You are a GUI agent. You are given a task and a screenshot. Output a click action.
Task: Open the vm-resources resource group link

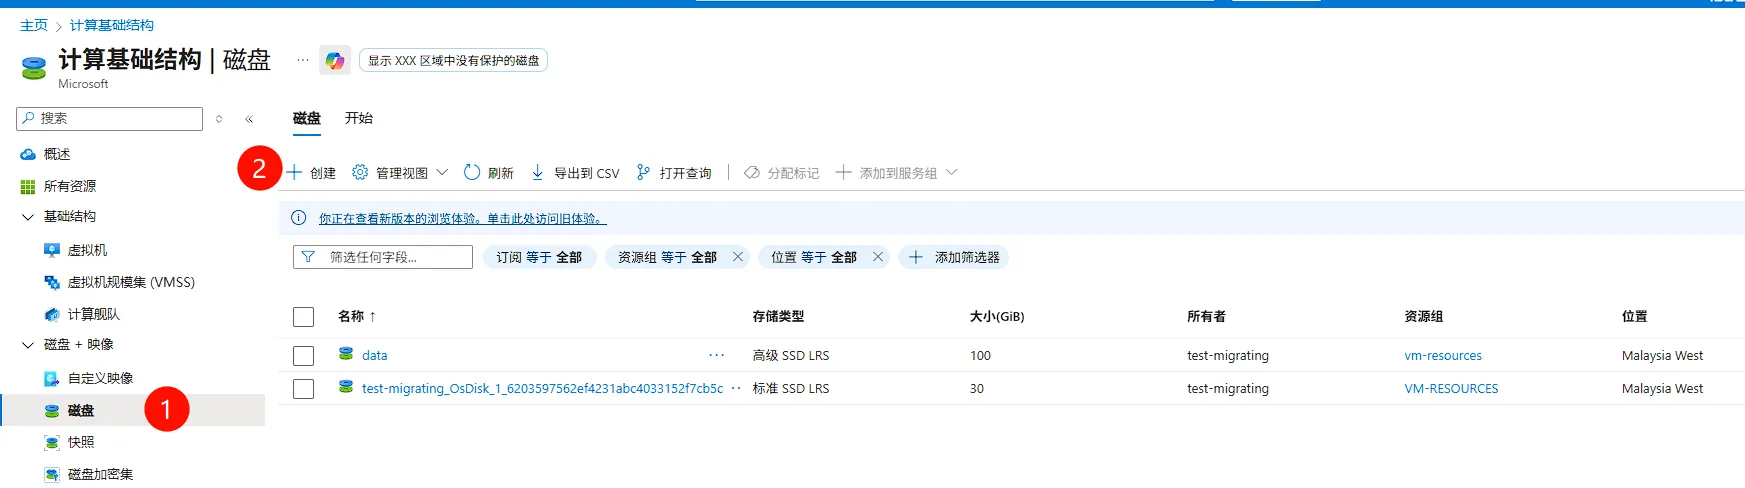[1442, 356]
